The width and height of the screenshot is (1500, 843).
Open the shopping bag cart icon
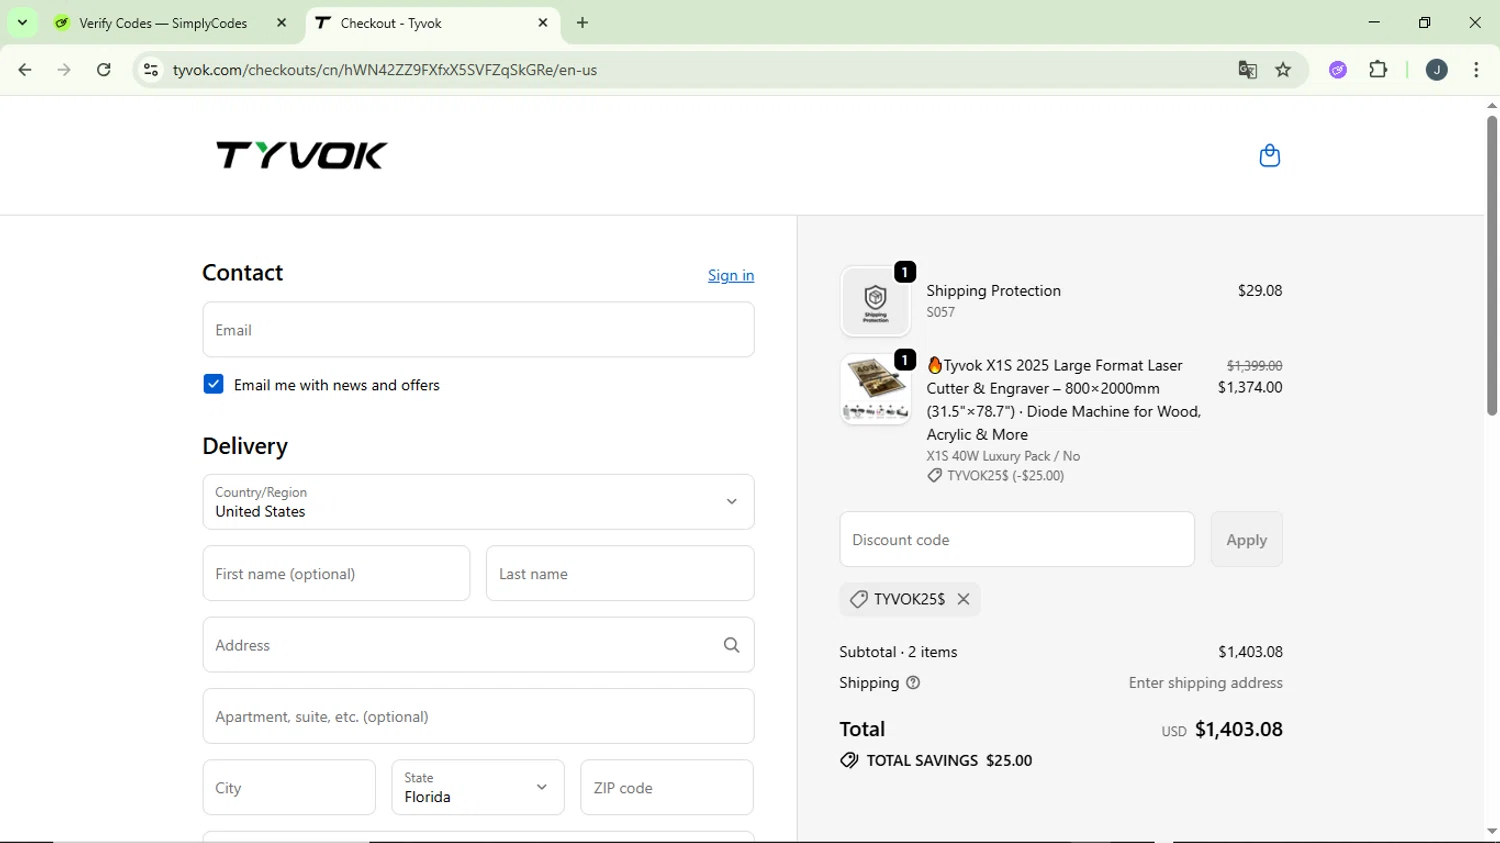point(1269,156)
